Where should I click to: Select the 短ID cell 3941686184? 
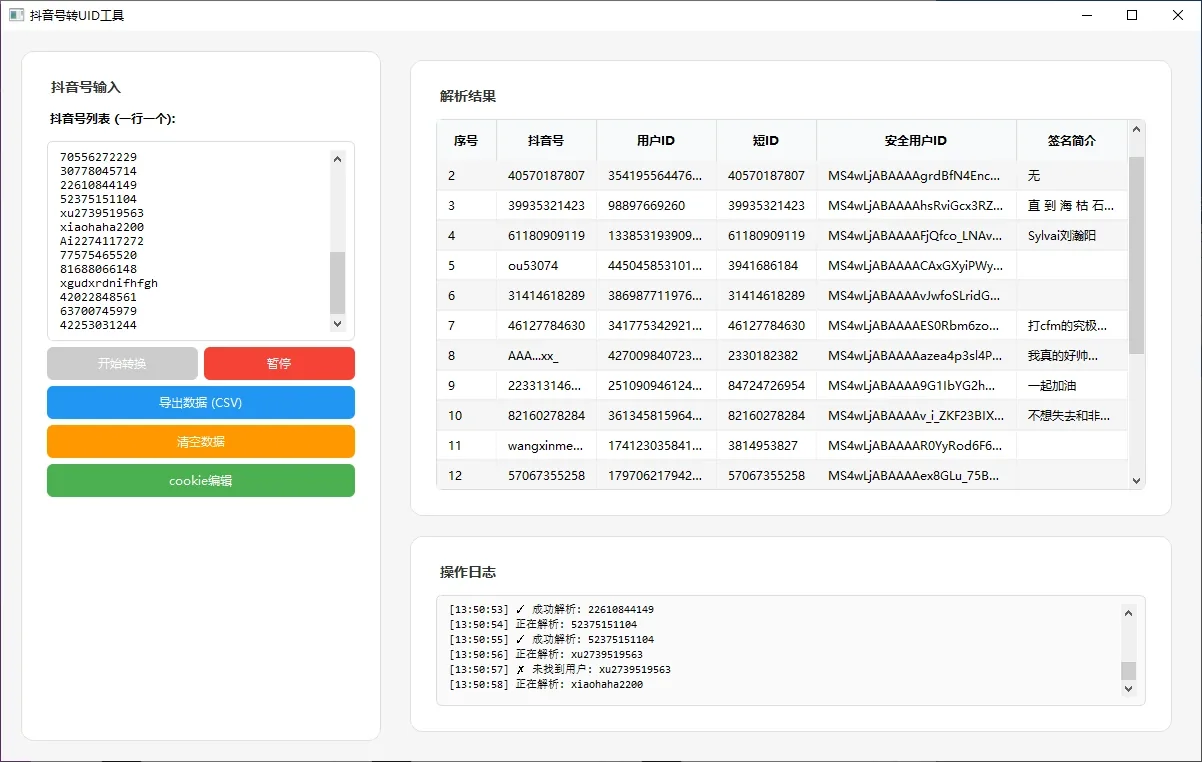coord(766,265)
